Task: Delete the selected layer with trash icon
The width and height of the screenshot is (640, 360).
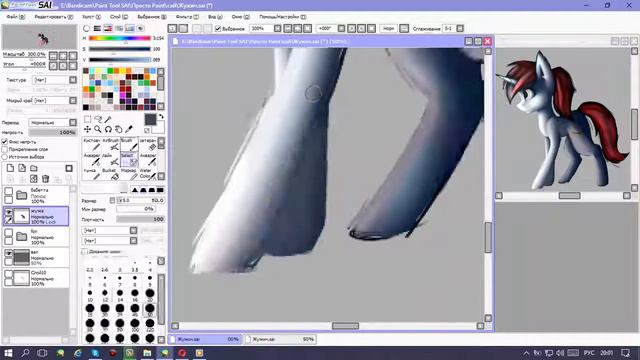Action: point(45,179)
